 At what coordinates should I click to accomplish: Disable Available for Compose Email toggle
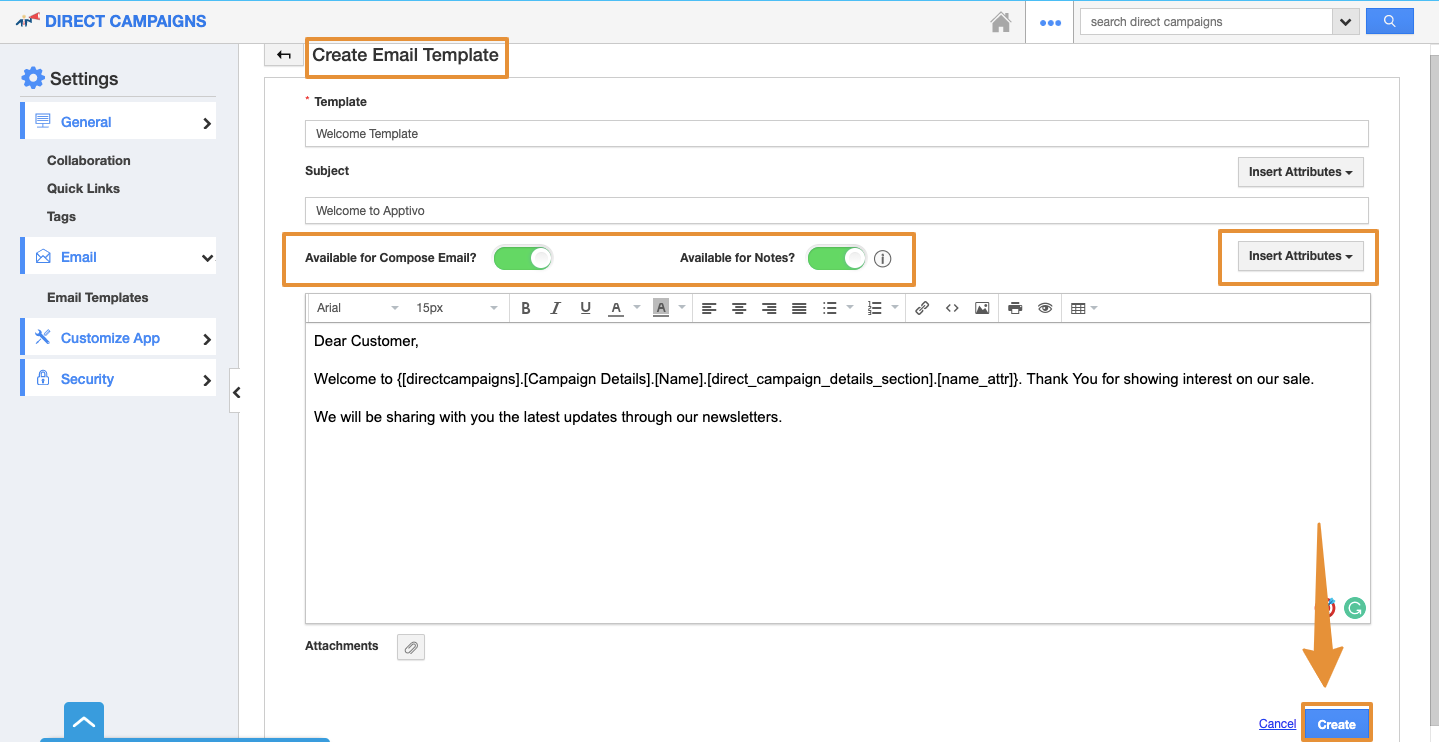coord(522,257)
